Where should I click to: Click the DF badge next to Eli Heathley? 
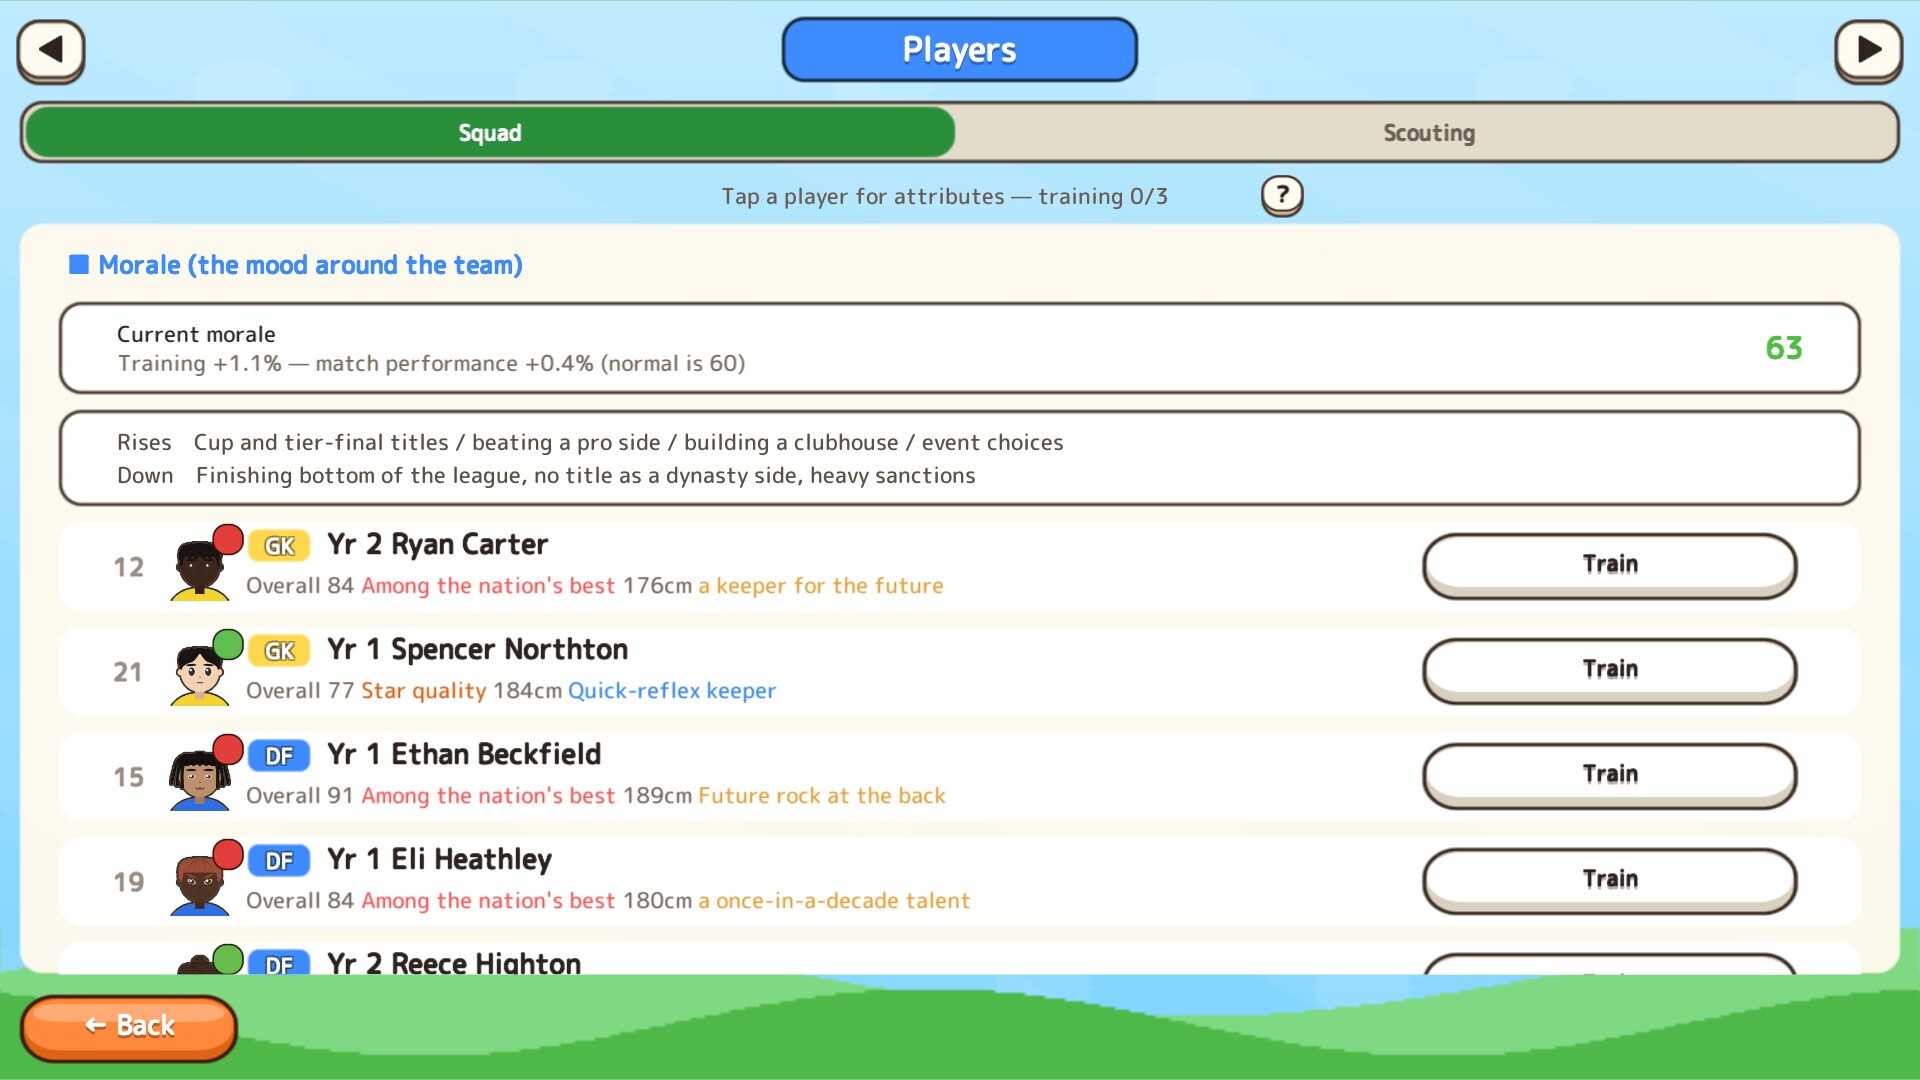click(279, 861)
